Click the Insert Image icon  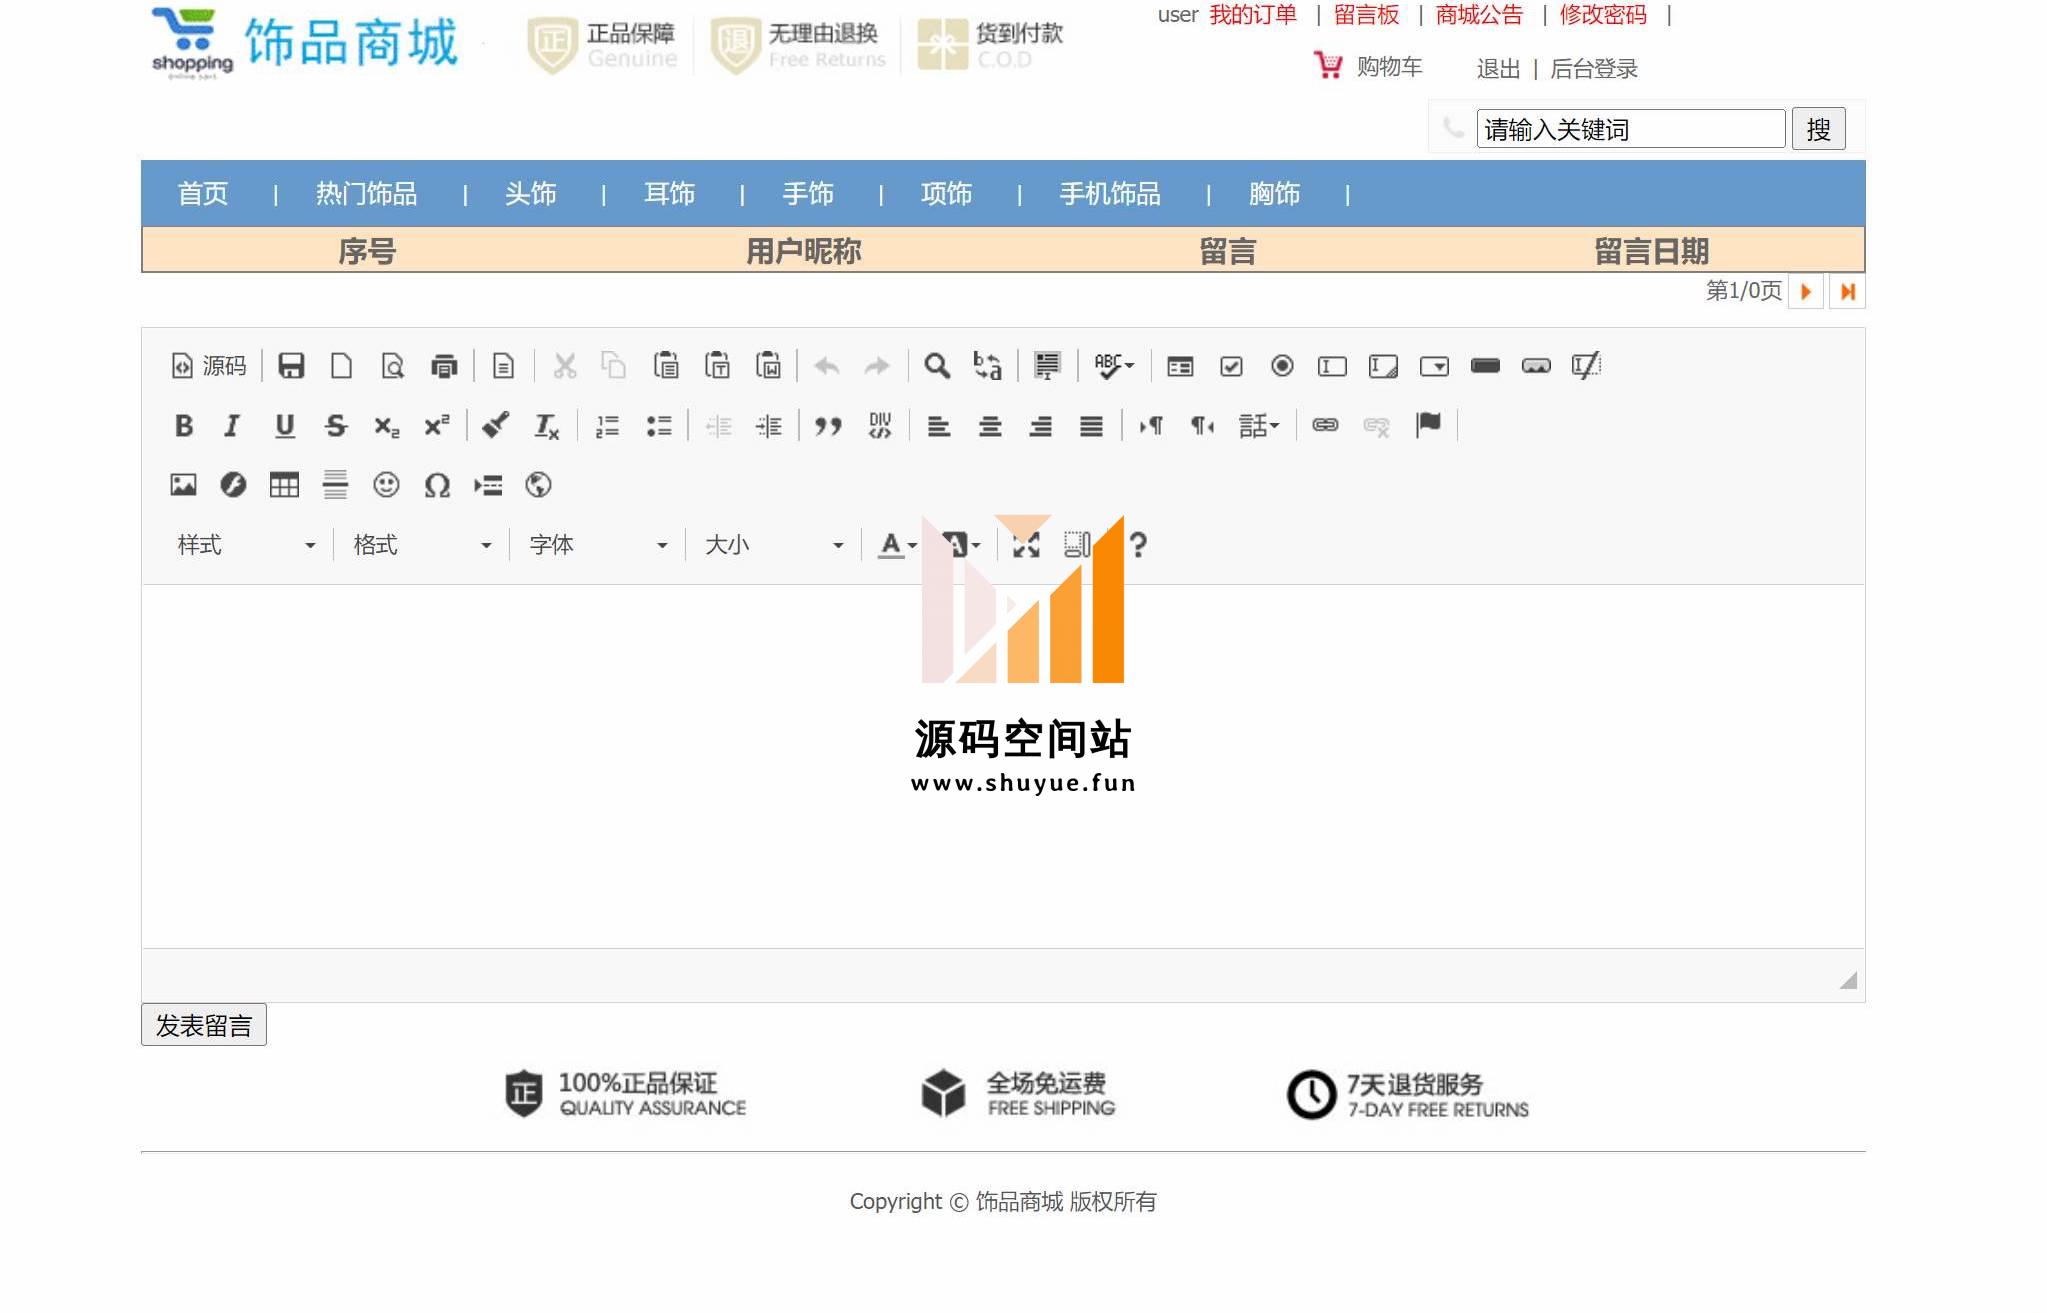pos(184,486)
